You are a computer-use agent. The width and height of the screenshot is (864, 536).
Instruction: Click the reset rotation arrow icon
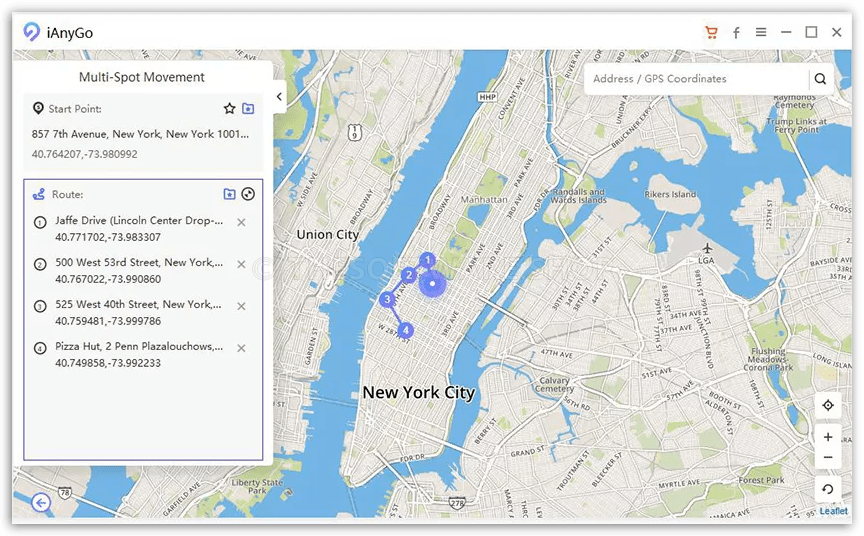click(828, 489)
